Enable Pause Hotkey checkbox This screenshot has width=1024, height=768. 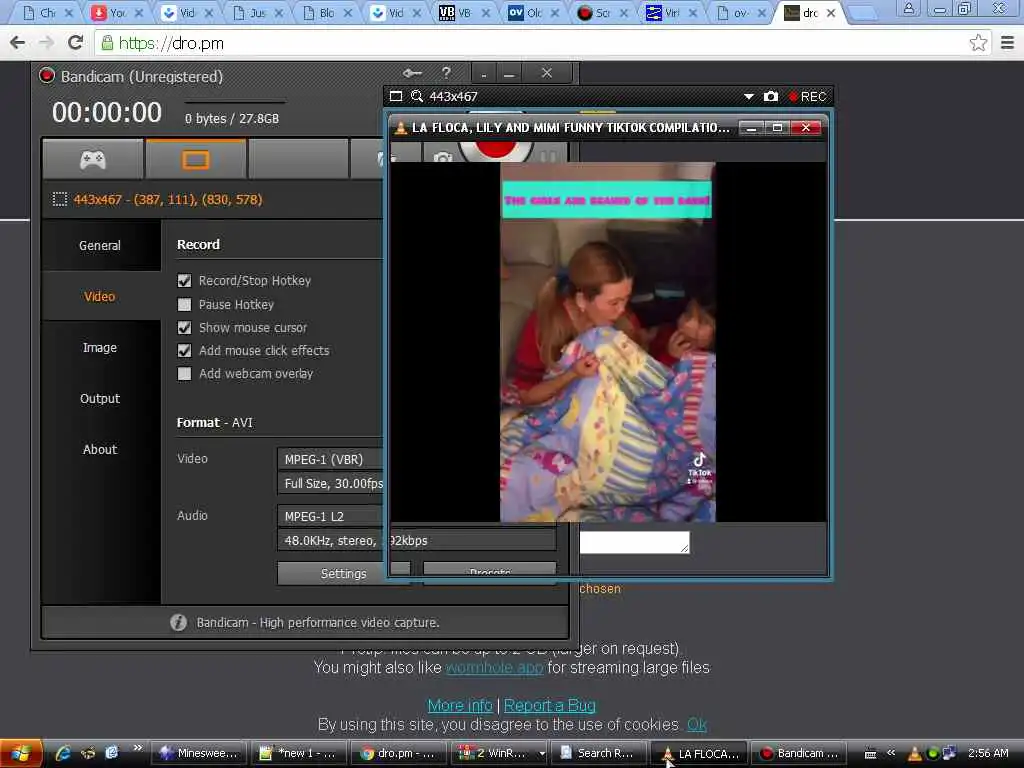tap(185, 304)
